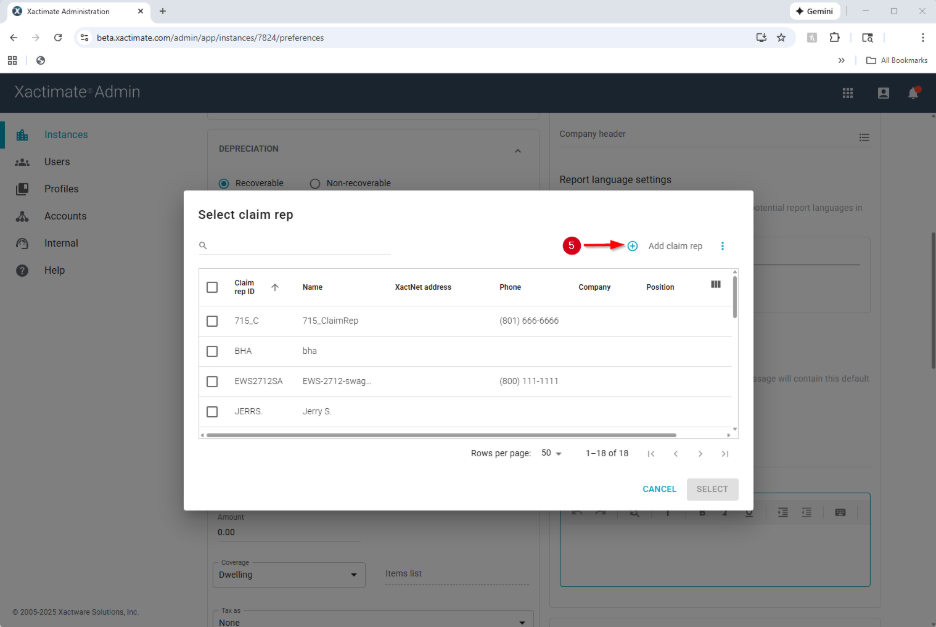Click the vertical scrollbar of the table
Viewport: 936px width, 627px height.
(x=734, y=297)
